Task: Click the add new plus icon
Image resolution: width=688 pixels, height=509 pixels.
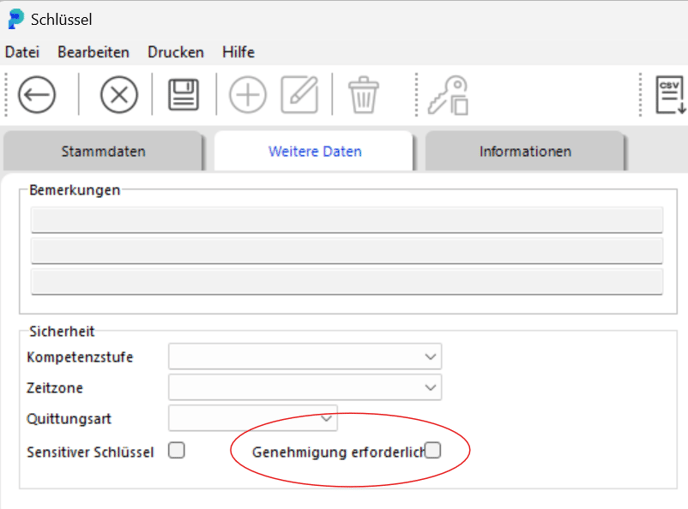Action: pos(248,95)
